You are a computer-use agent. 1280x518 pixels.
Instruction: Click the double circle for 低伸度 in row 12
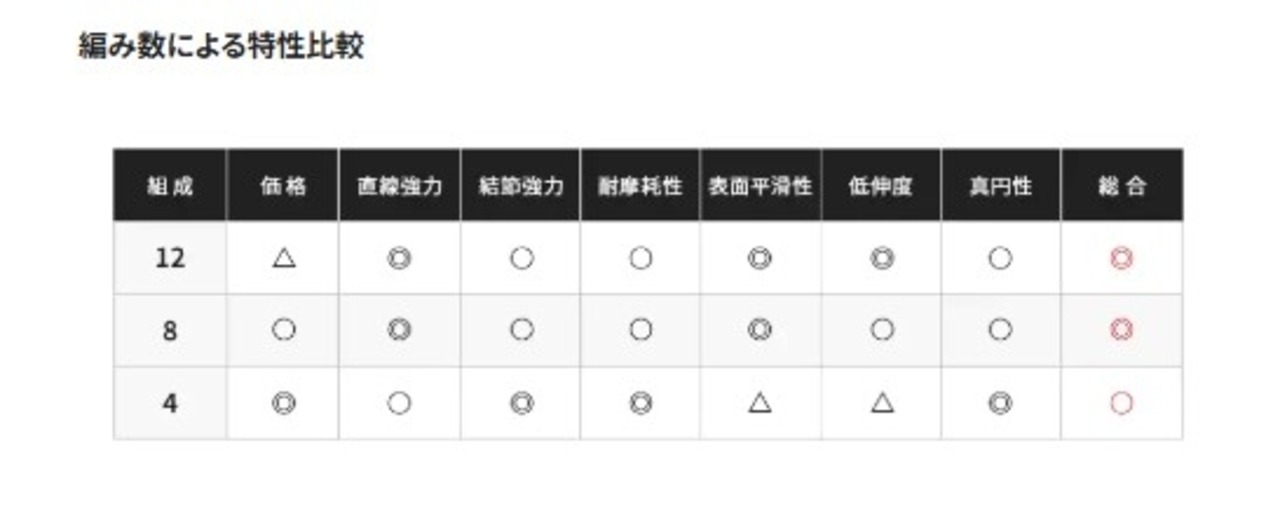click(881, 259)
